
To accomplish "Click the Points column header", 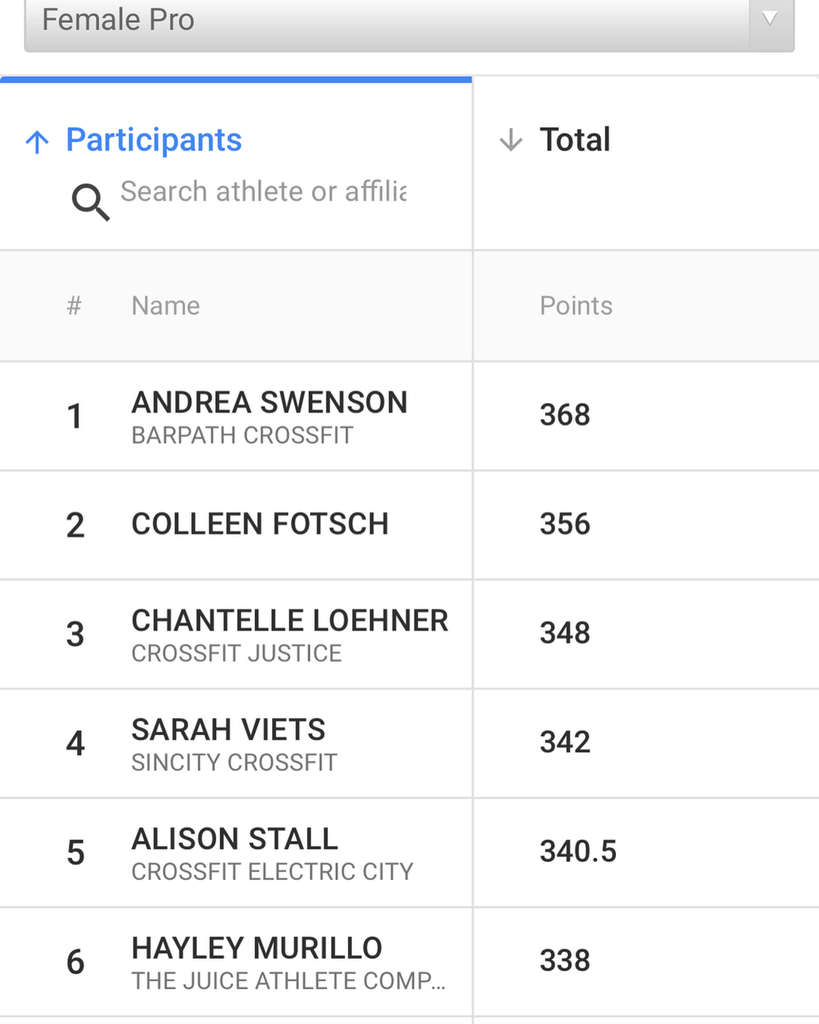I will coord(576,306).
